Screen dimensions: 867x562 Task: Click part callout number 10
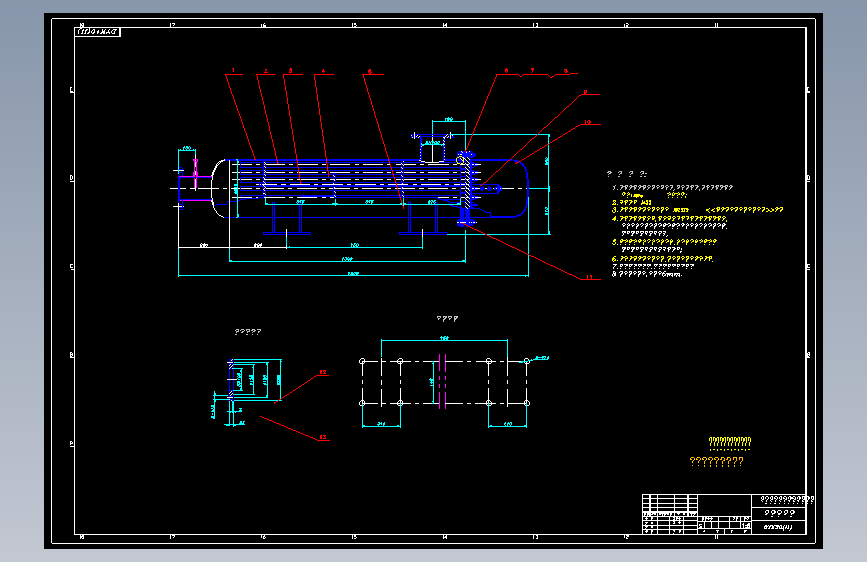tap(587, 122)
